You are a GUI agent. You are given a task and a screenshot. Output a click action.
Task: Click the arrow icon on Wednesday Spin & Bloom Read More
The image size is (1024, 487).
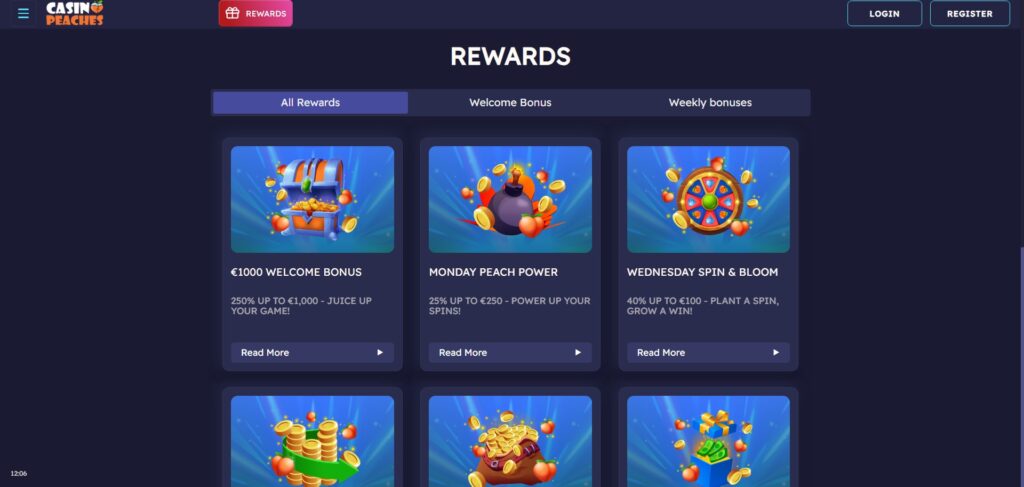coord(776,353)
